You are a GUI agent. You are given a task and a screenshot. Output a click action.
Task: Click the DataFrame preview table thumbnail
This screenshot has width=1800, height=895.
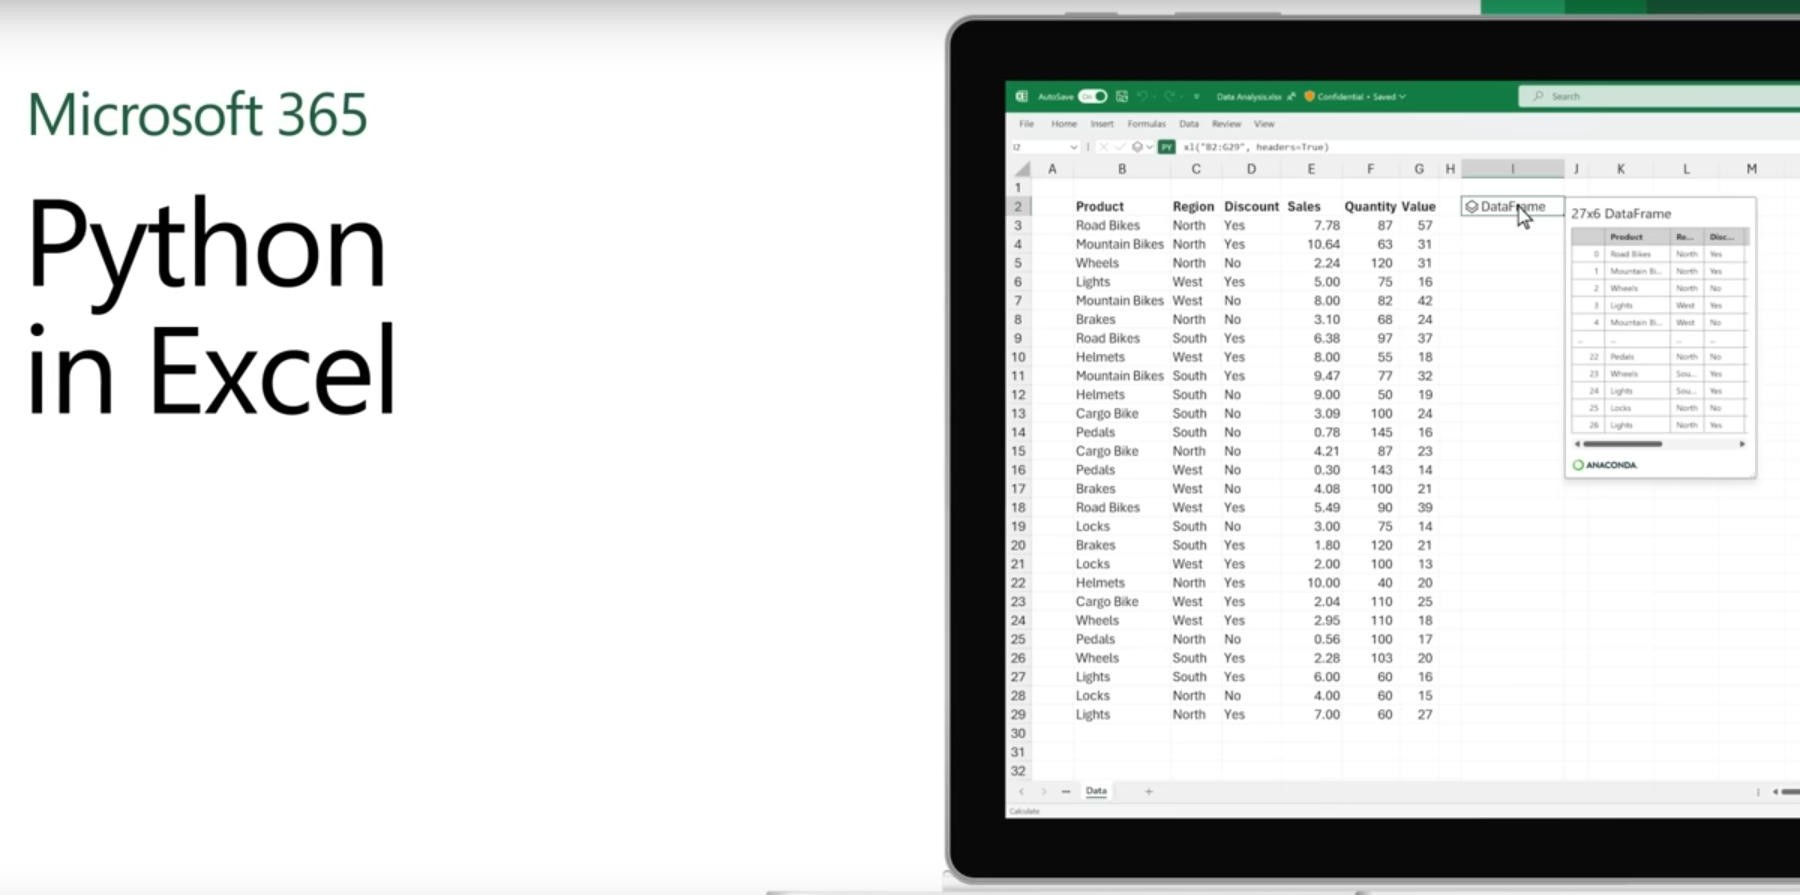click(1659, 331)
